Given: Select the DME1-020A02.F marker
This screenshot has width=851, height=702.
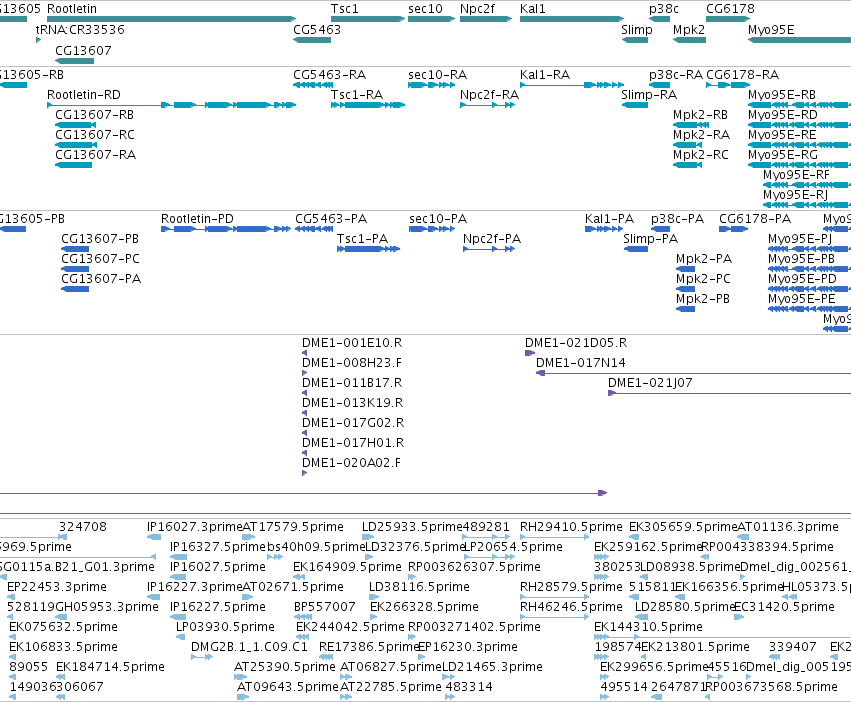Looking at the screenshot, I should 304,473.
